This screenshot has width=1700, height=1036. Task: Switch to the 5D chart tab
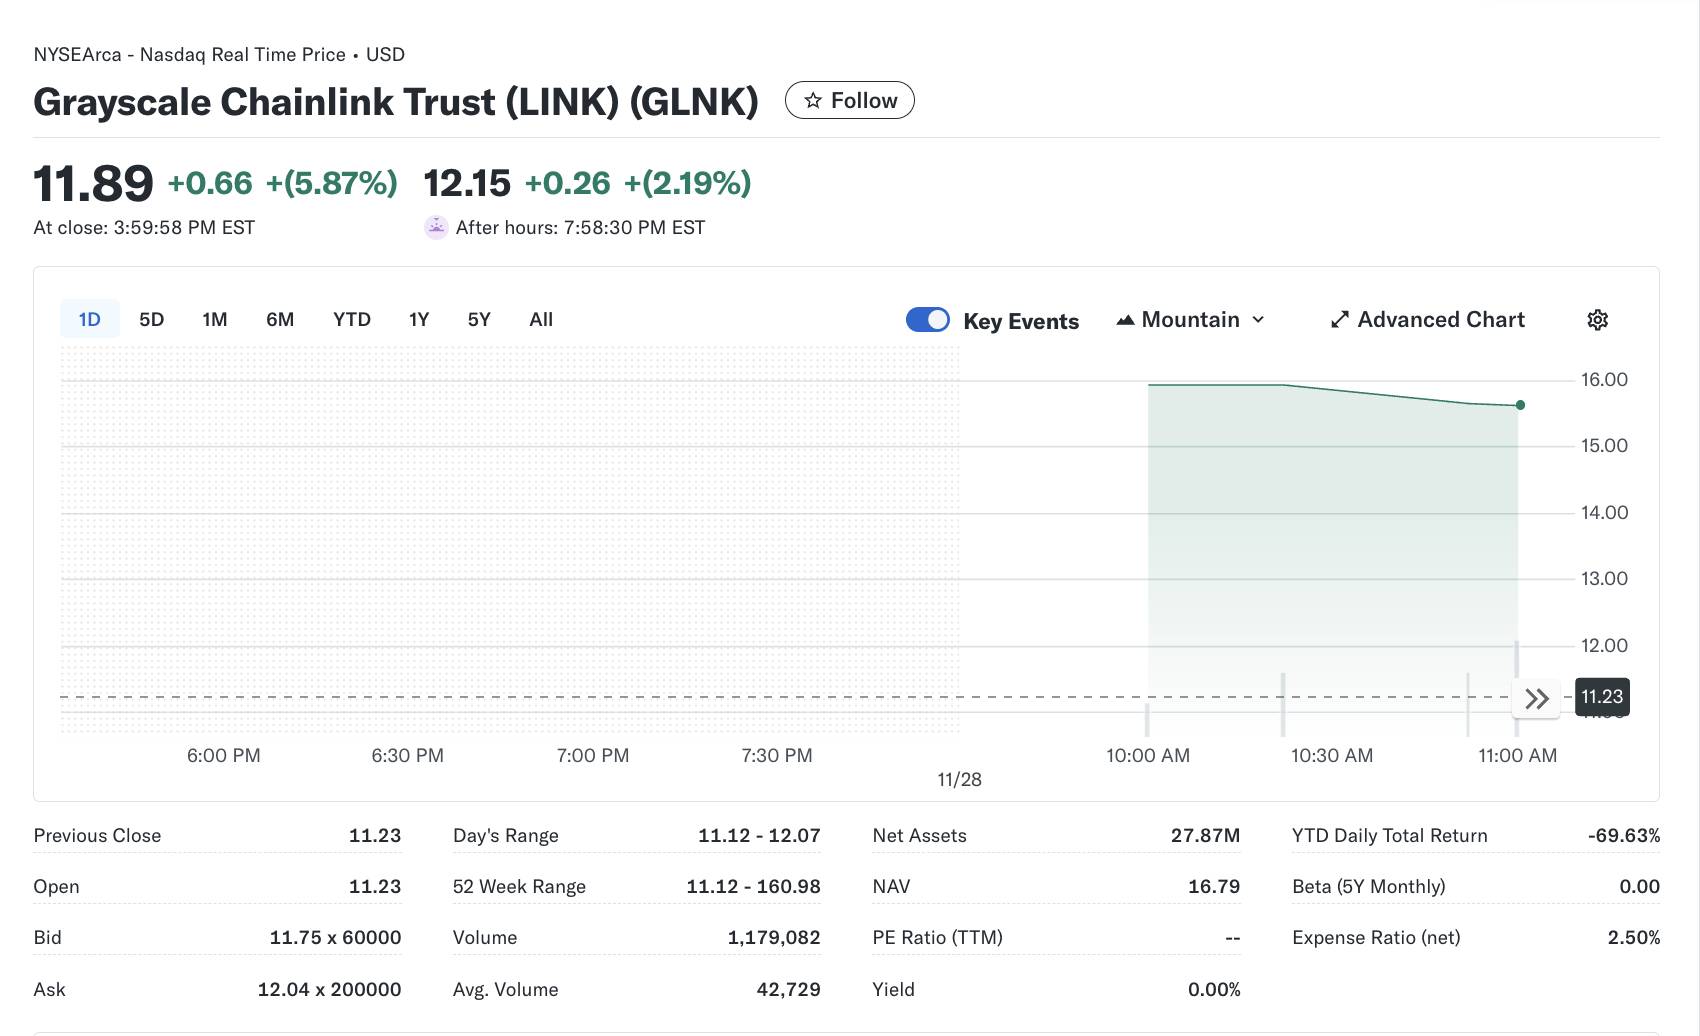point(151,319)
